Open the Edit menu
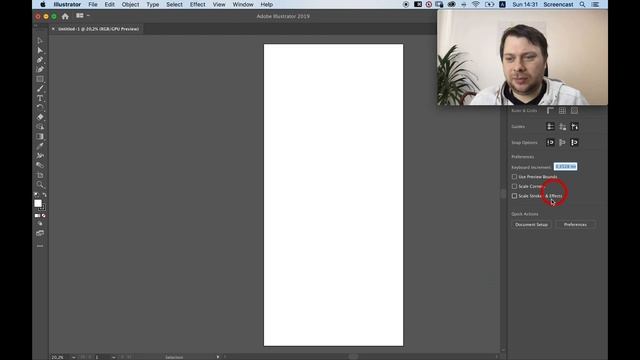The height and width of the screenshot is (360, 640). (x=109, y=4)
